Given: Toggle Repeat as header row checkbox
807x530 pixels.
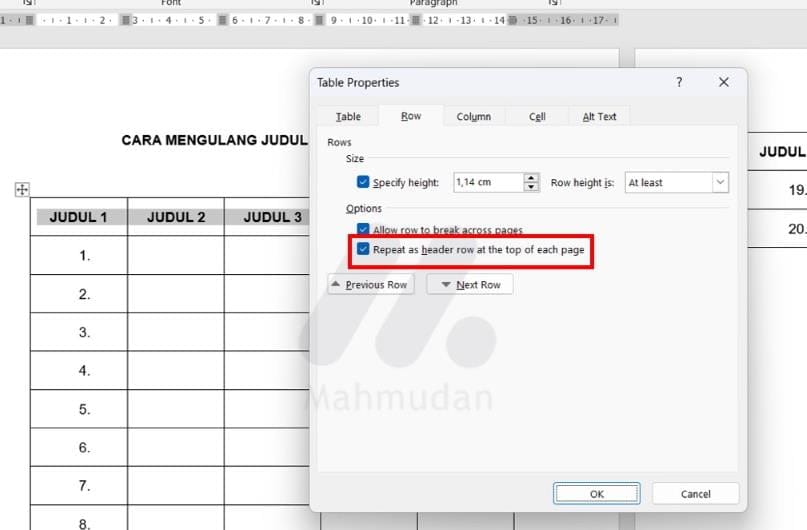Looking at the screenshot, I should (363, 249).
